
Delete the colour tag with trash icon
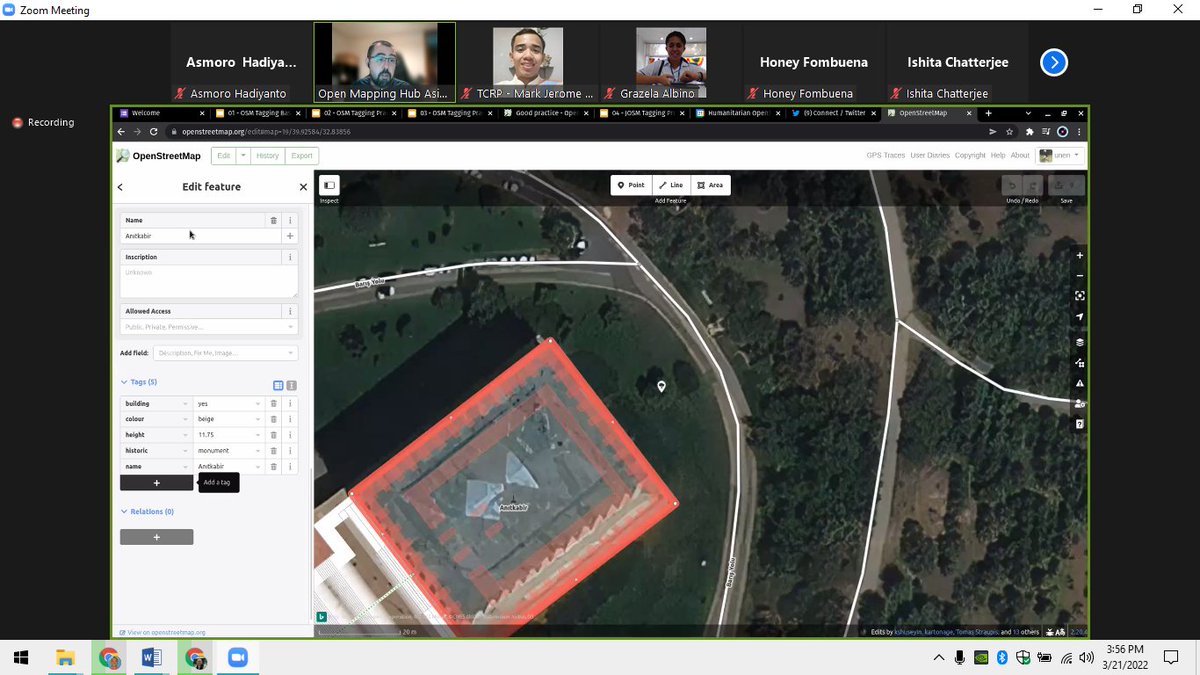click(x=273, y=419)
